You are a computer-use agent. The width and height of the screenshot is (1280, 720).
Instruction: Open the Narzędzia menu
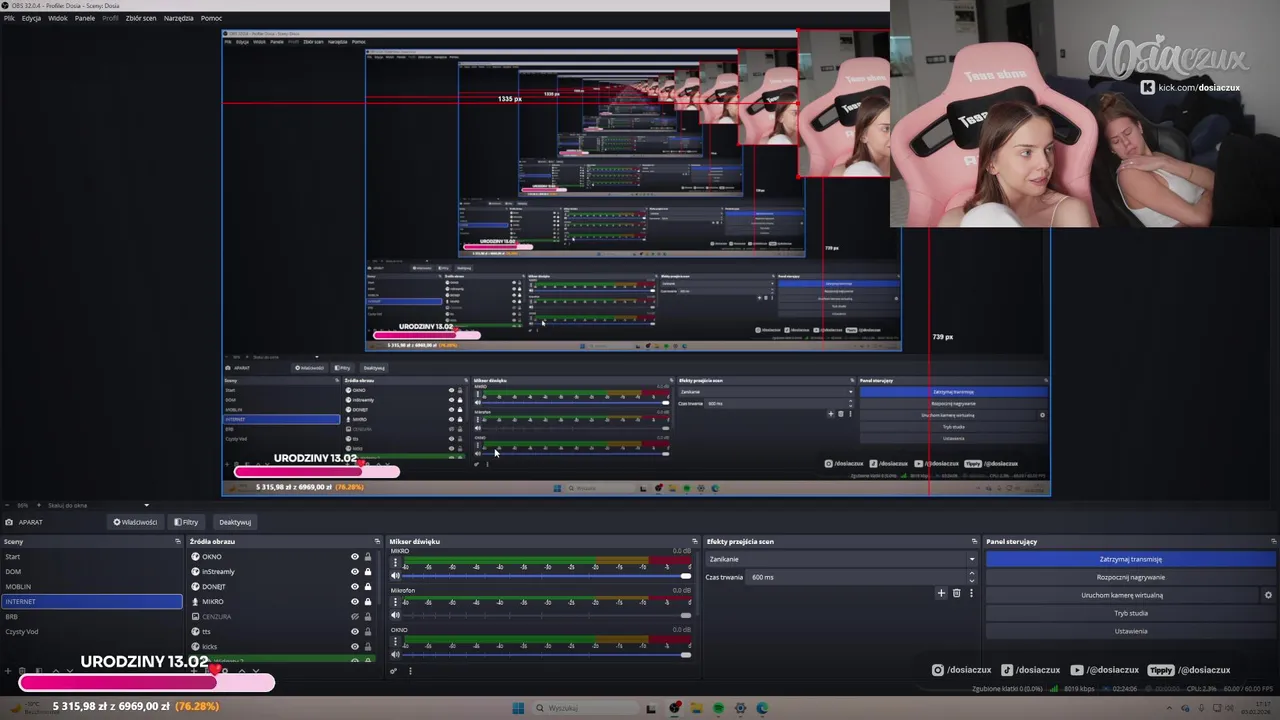click(x=179, y=18)
